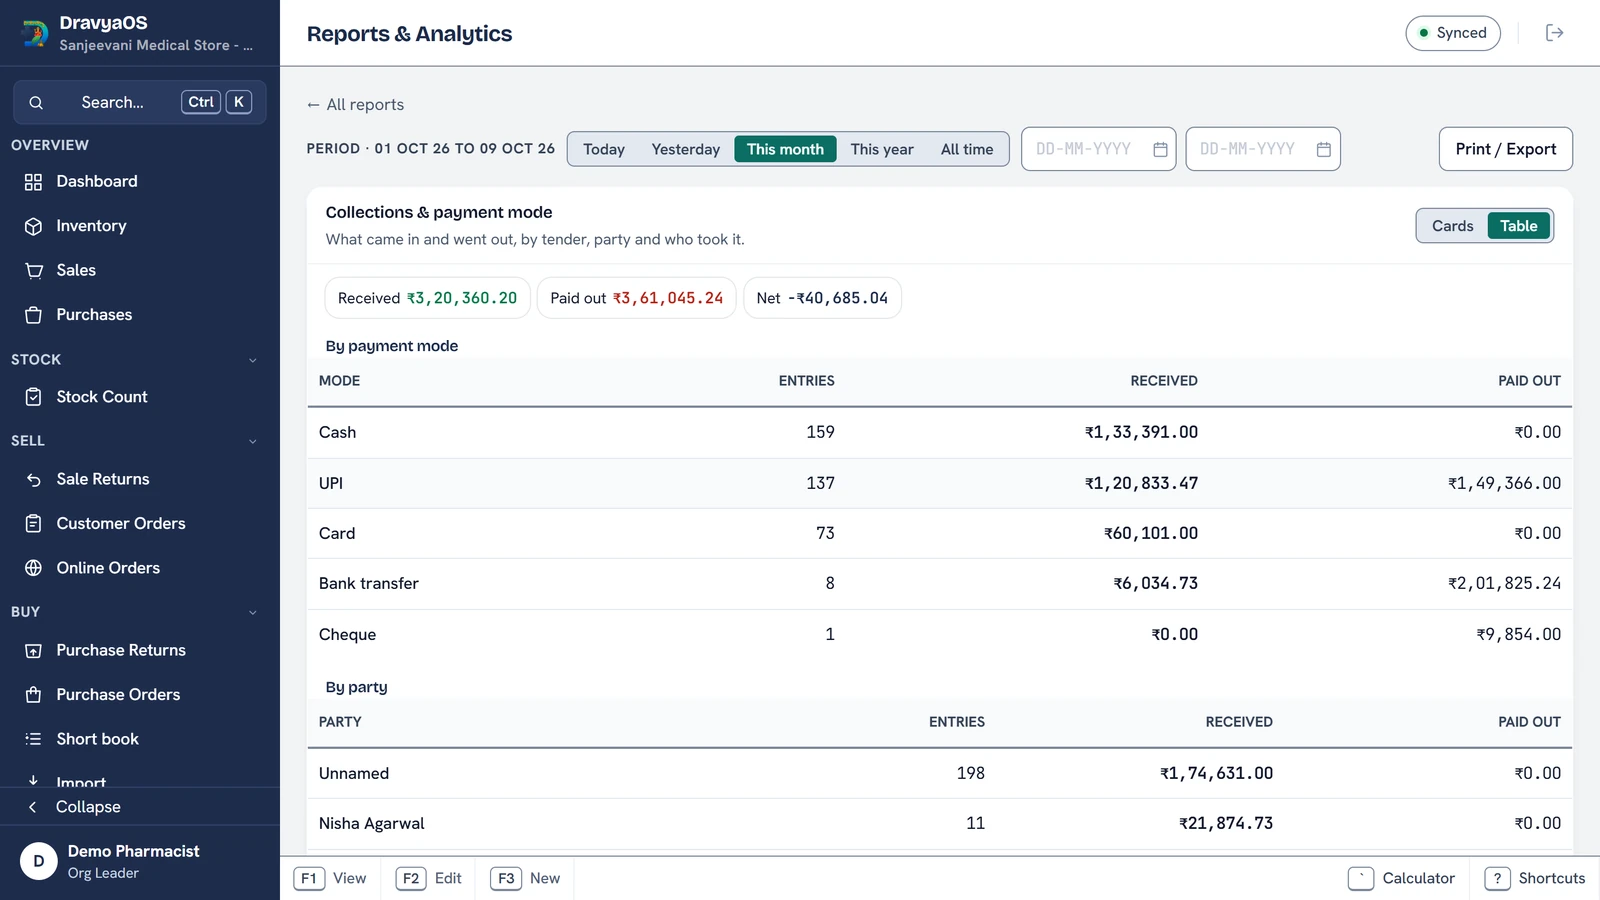Open calendar picker in start date field
The width and height of the screenshot is (1600, 900).
pyautogui.click(x=1160, y=149)
